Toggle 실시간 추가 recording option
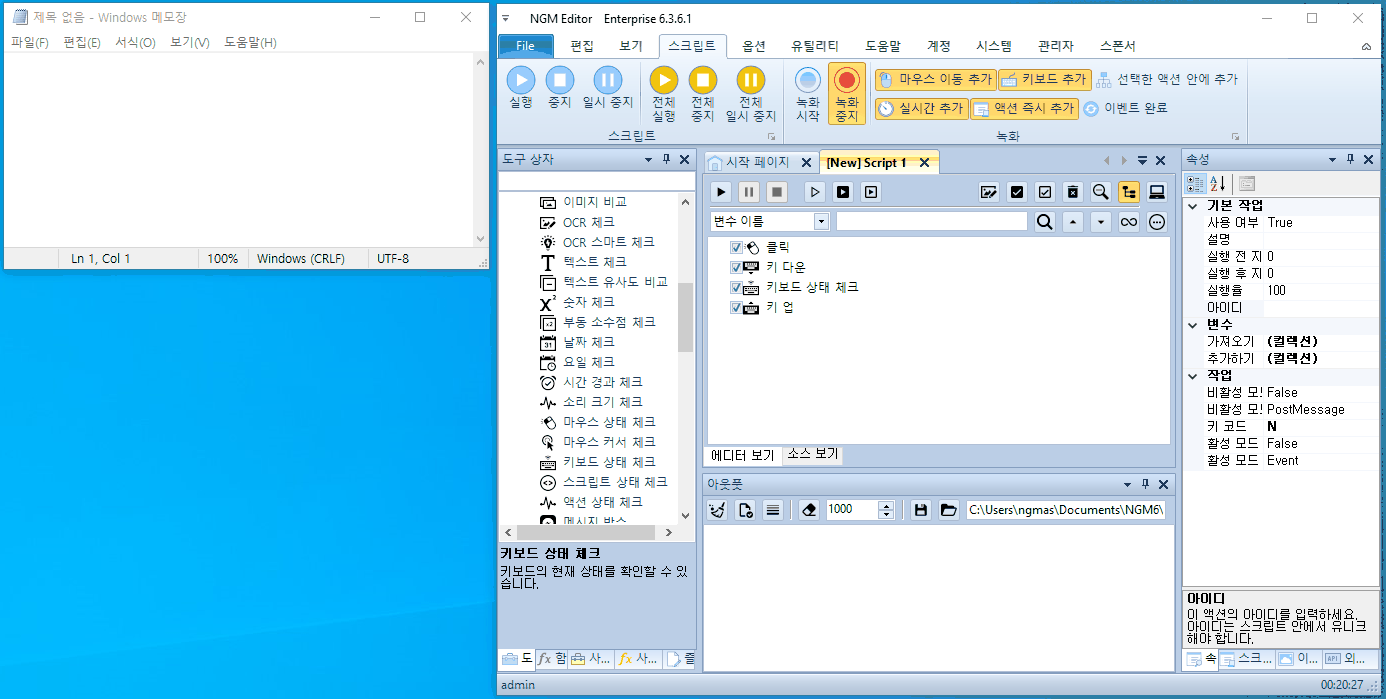 [921, 108]
